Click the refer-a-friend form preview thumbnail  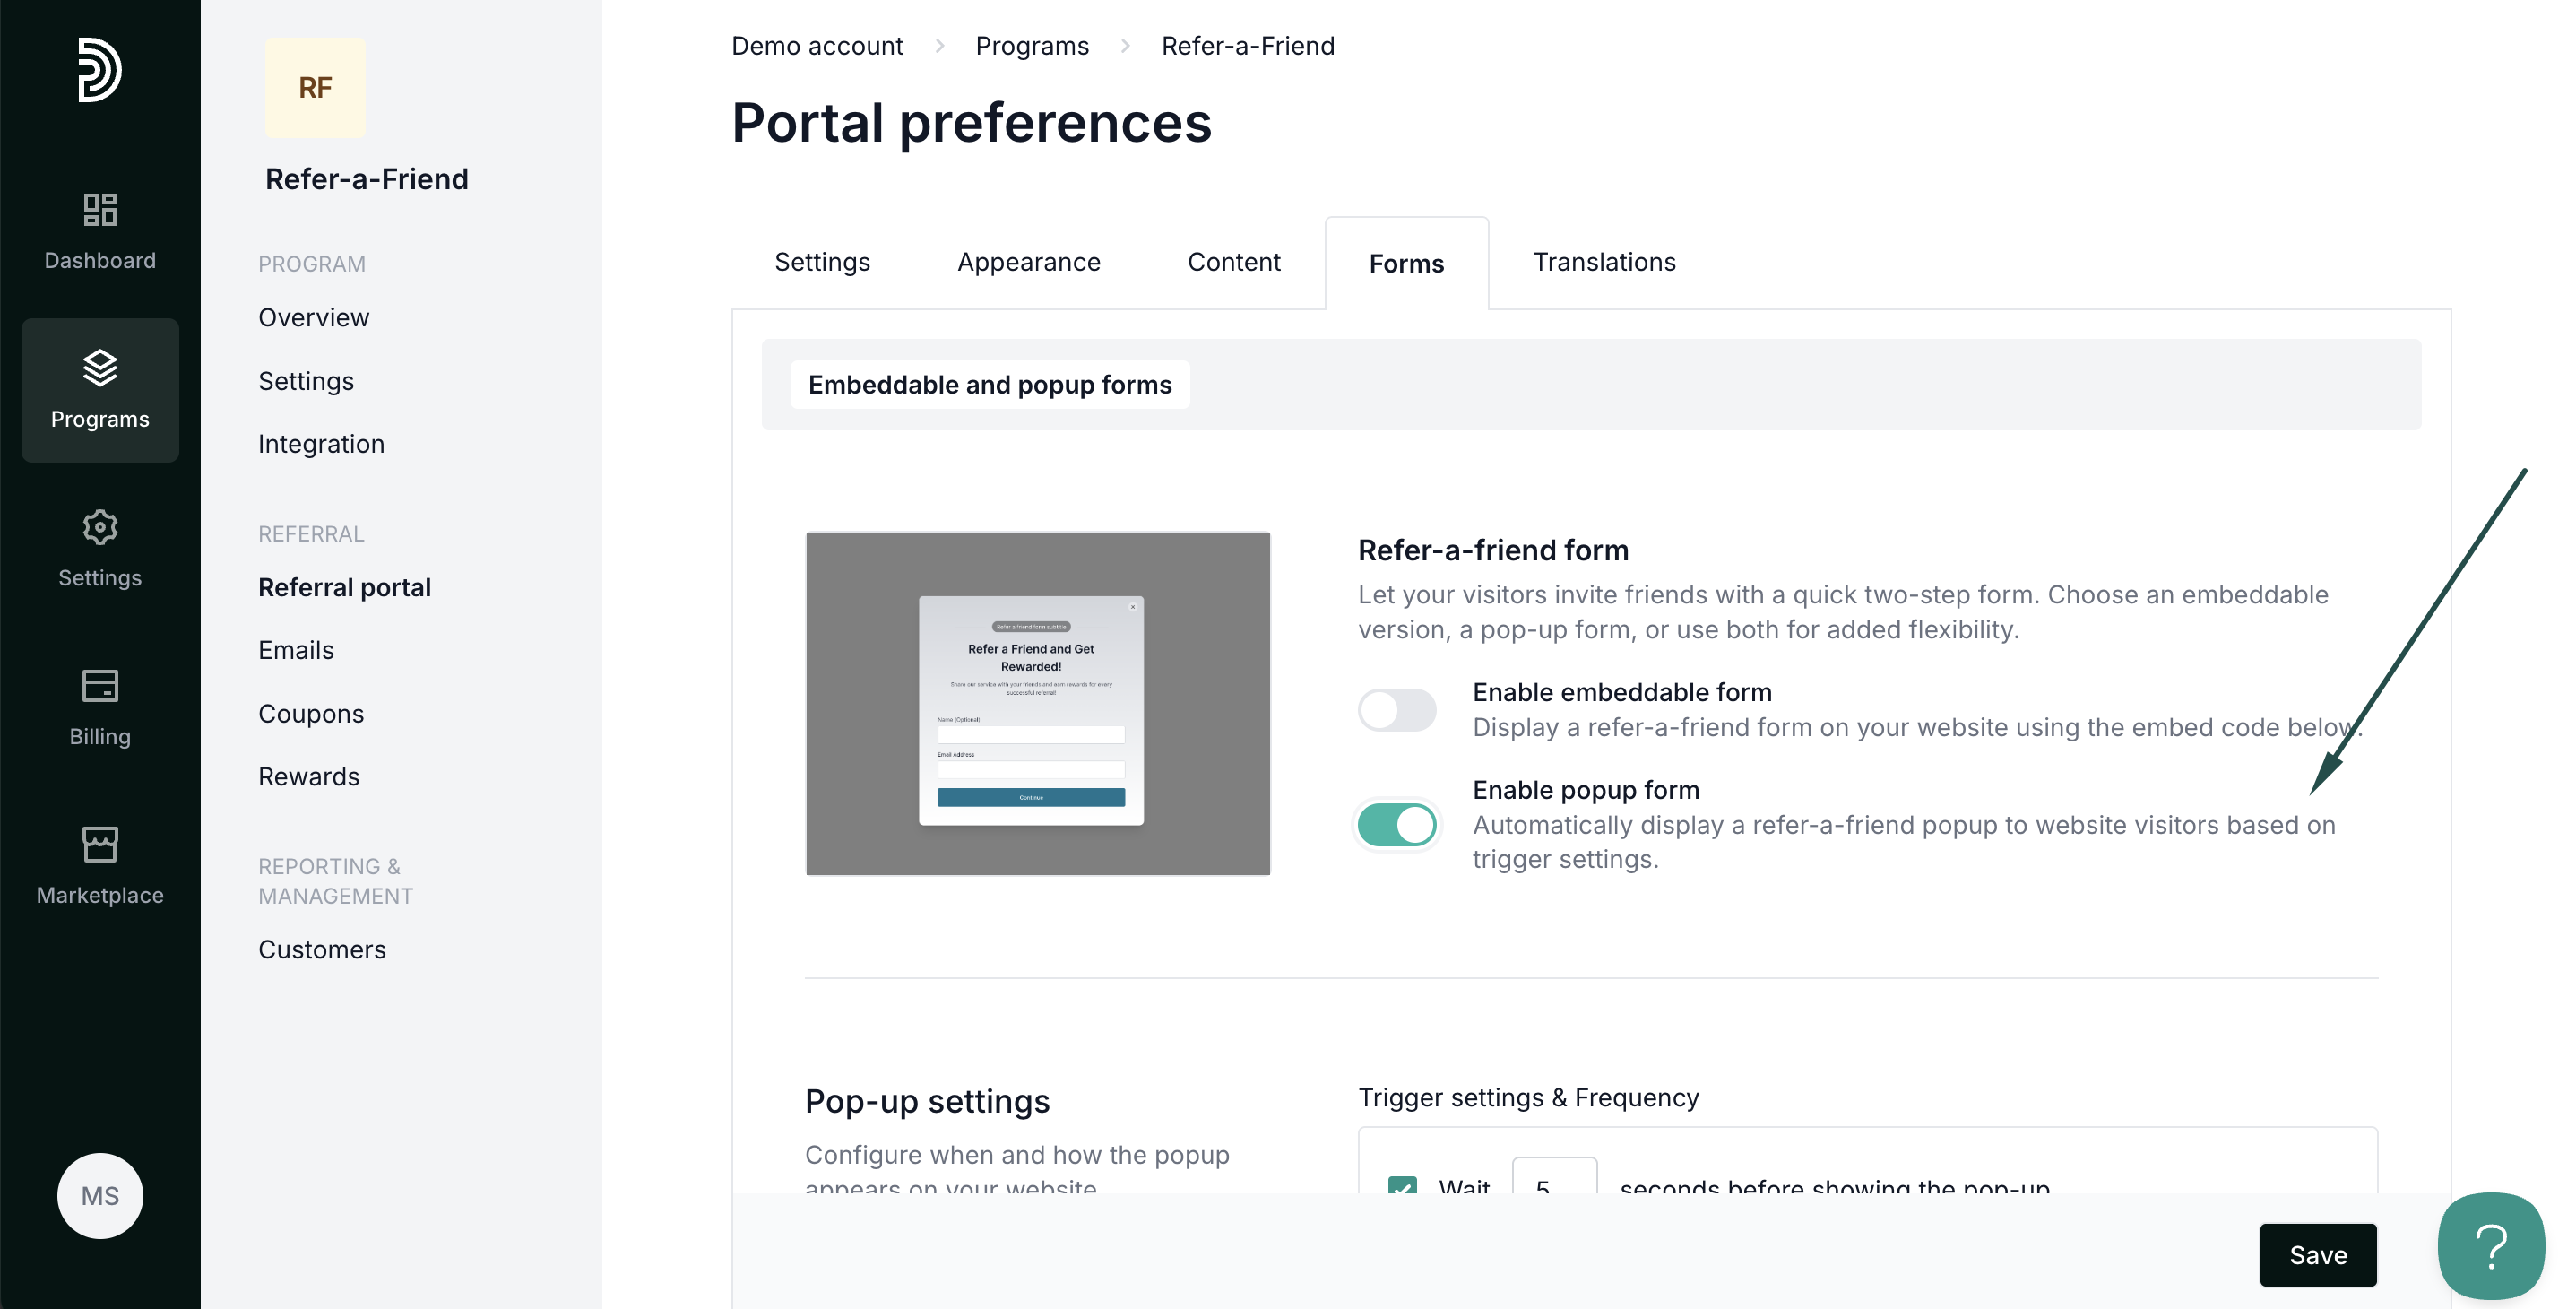tap(1038, 704)
